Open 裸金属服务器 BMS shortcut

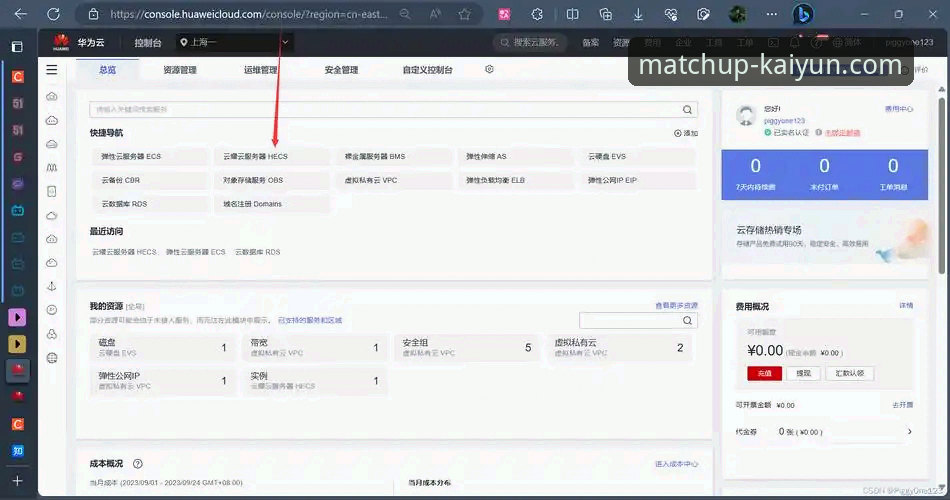(394, 156)
